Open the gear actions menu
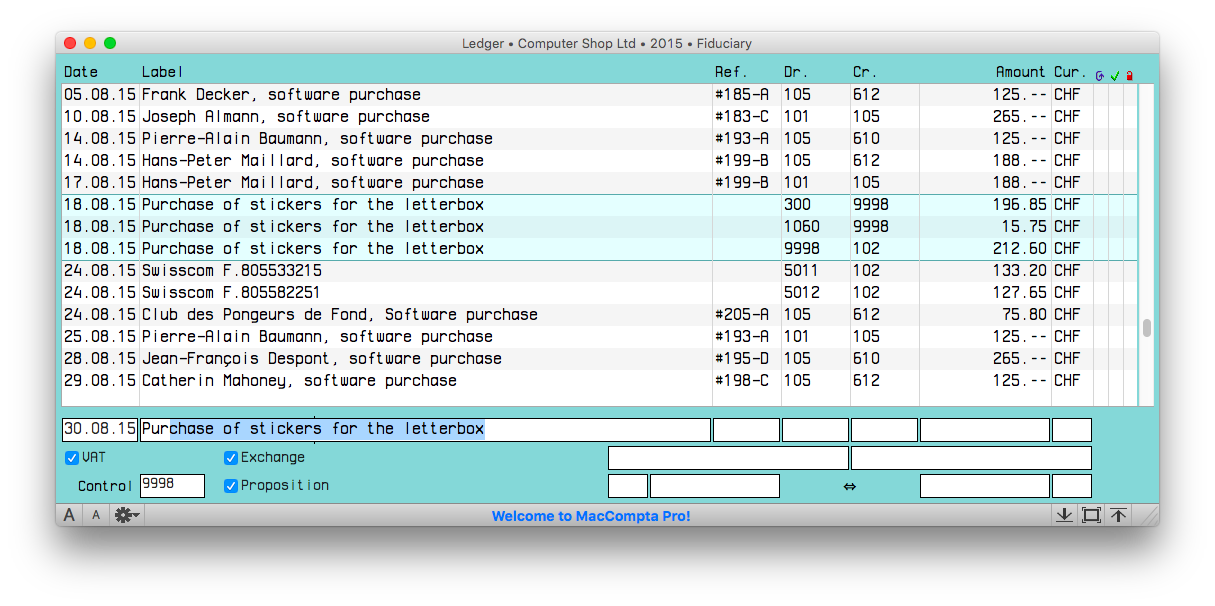Screen dimensions: 1215x606 (x=127, y=515)
